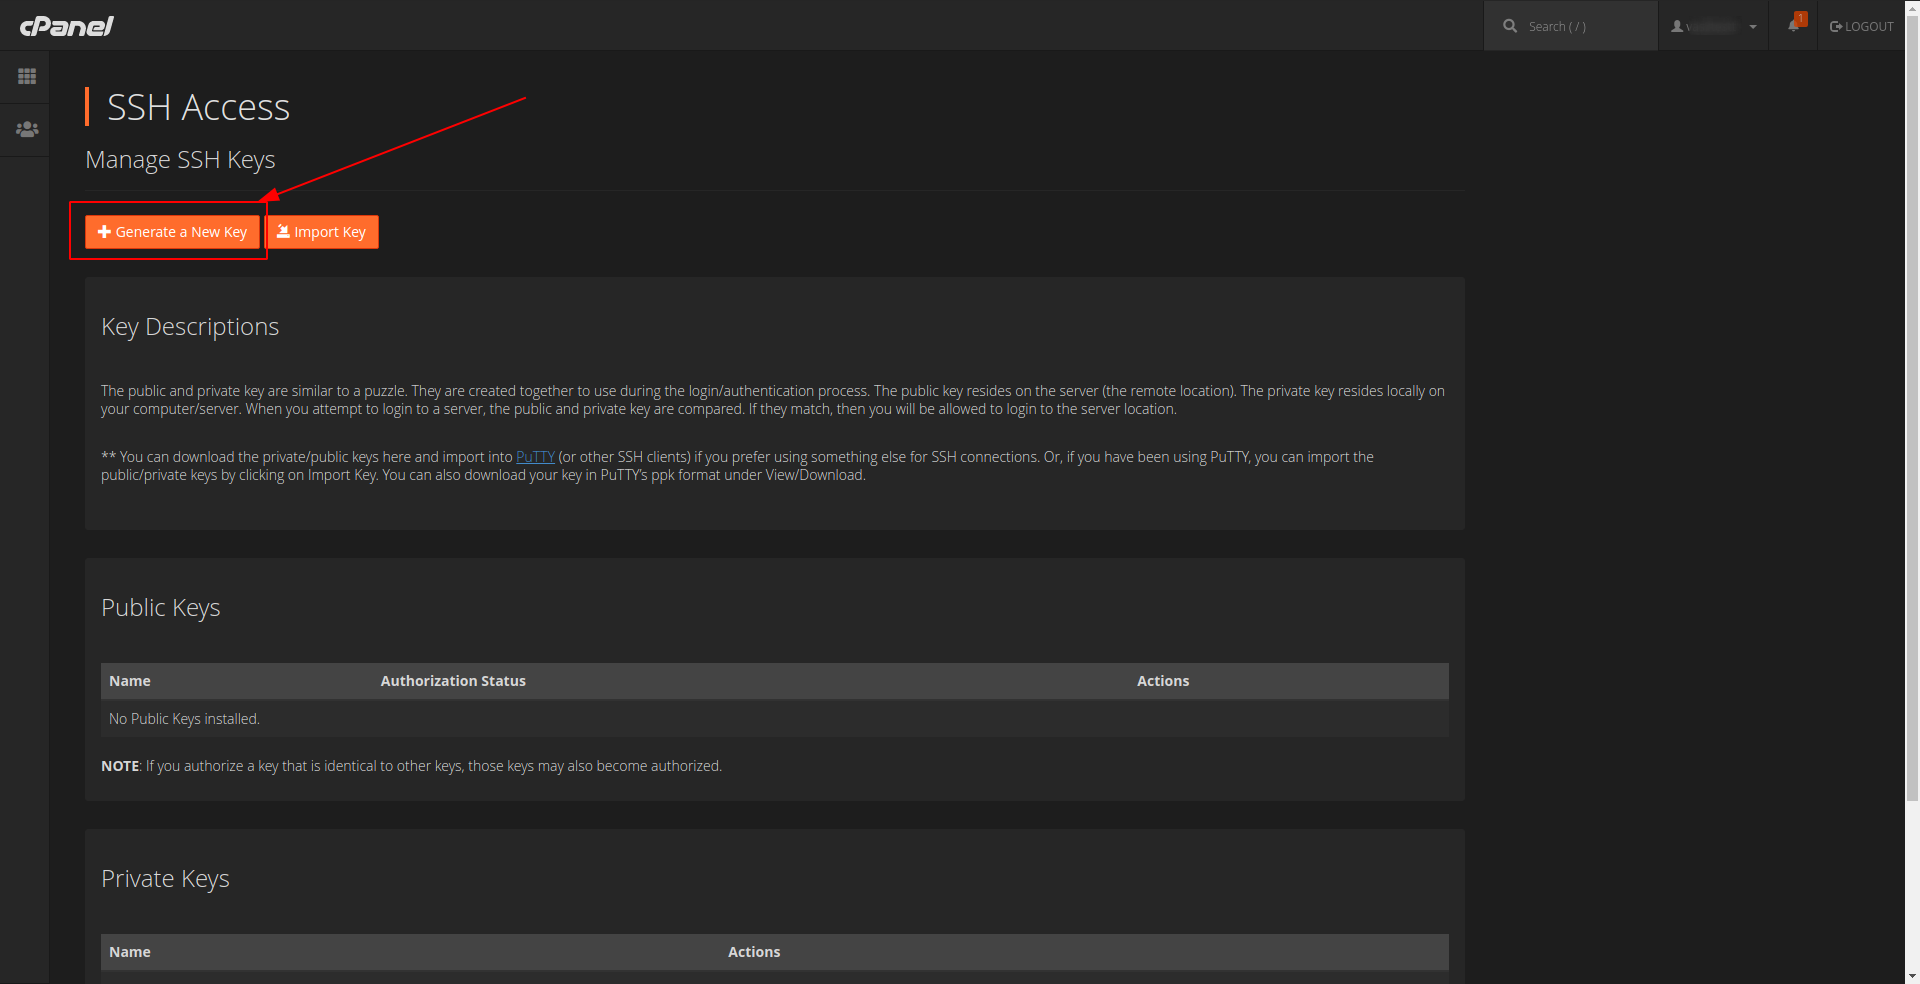
Task: Click the user profile icon in header
Action: click(1677, 27)
